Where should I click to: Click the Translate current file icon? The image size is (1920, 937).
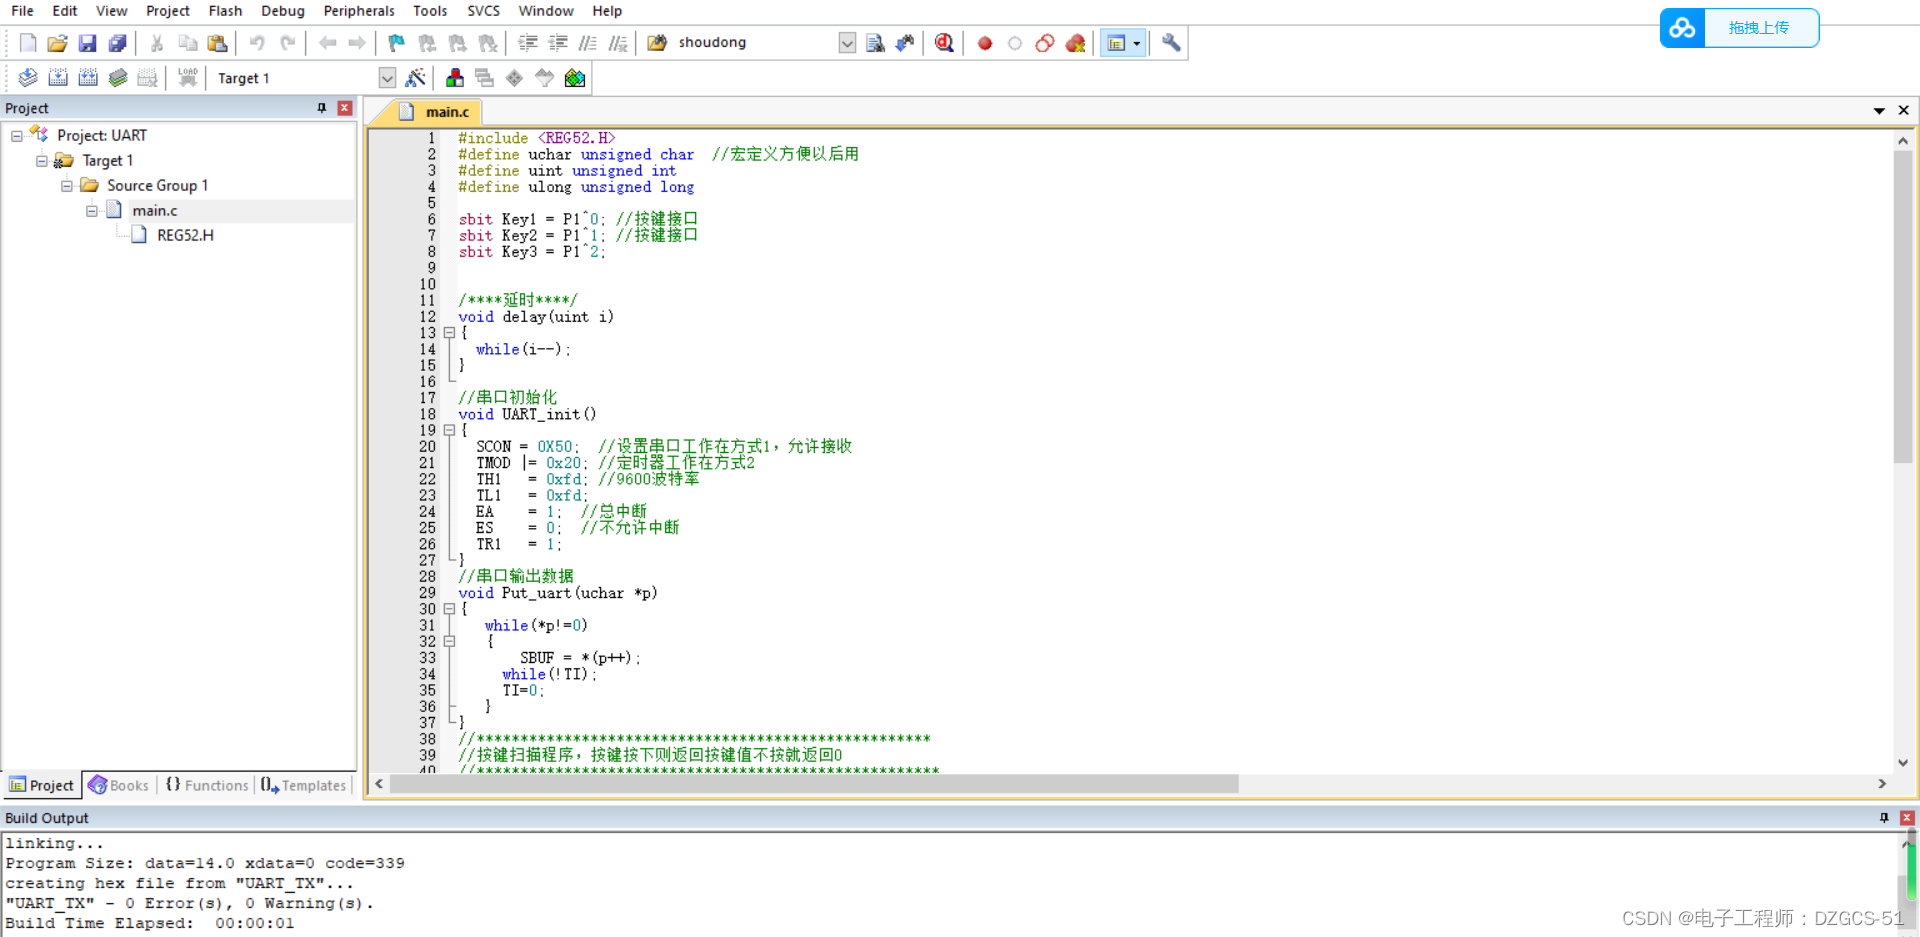pos(28,78)
